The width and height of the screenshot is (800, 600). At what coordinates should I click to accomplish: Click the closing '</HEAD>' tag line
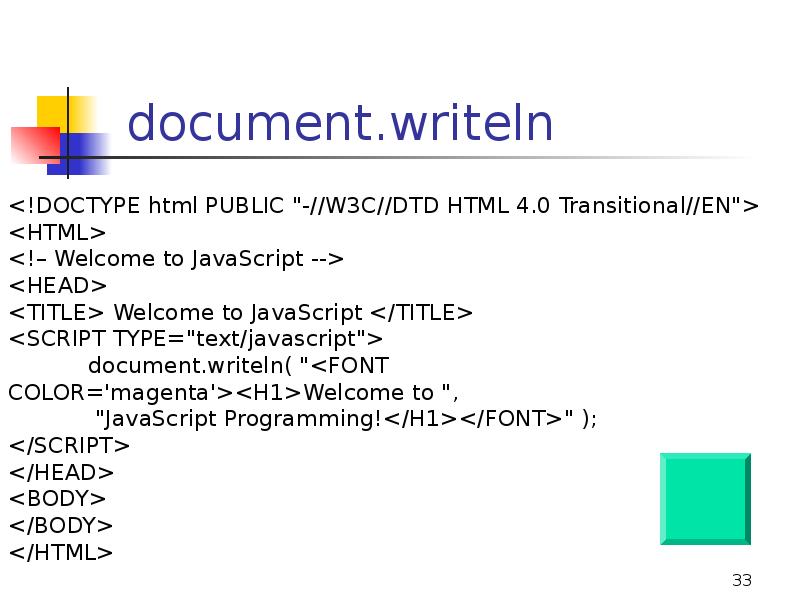pos(61,472)
